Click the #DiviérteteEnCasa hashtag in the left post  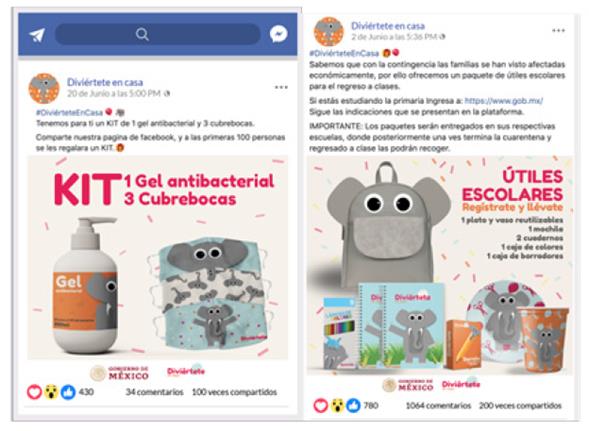click(x=69, y=112)
